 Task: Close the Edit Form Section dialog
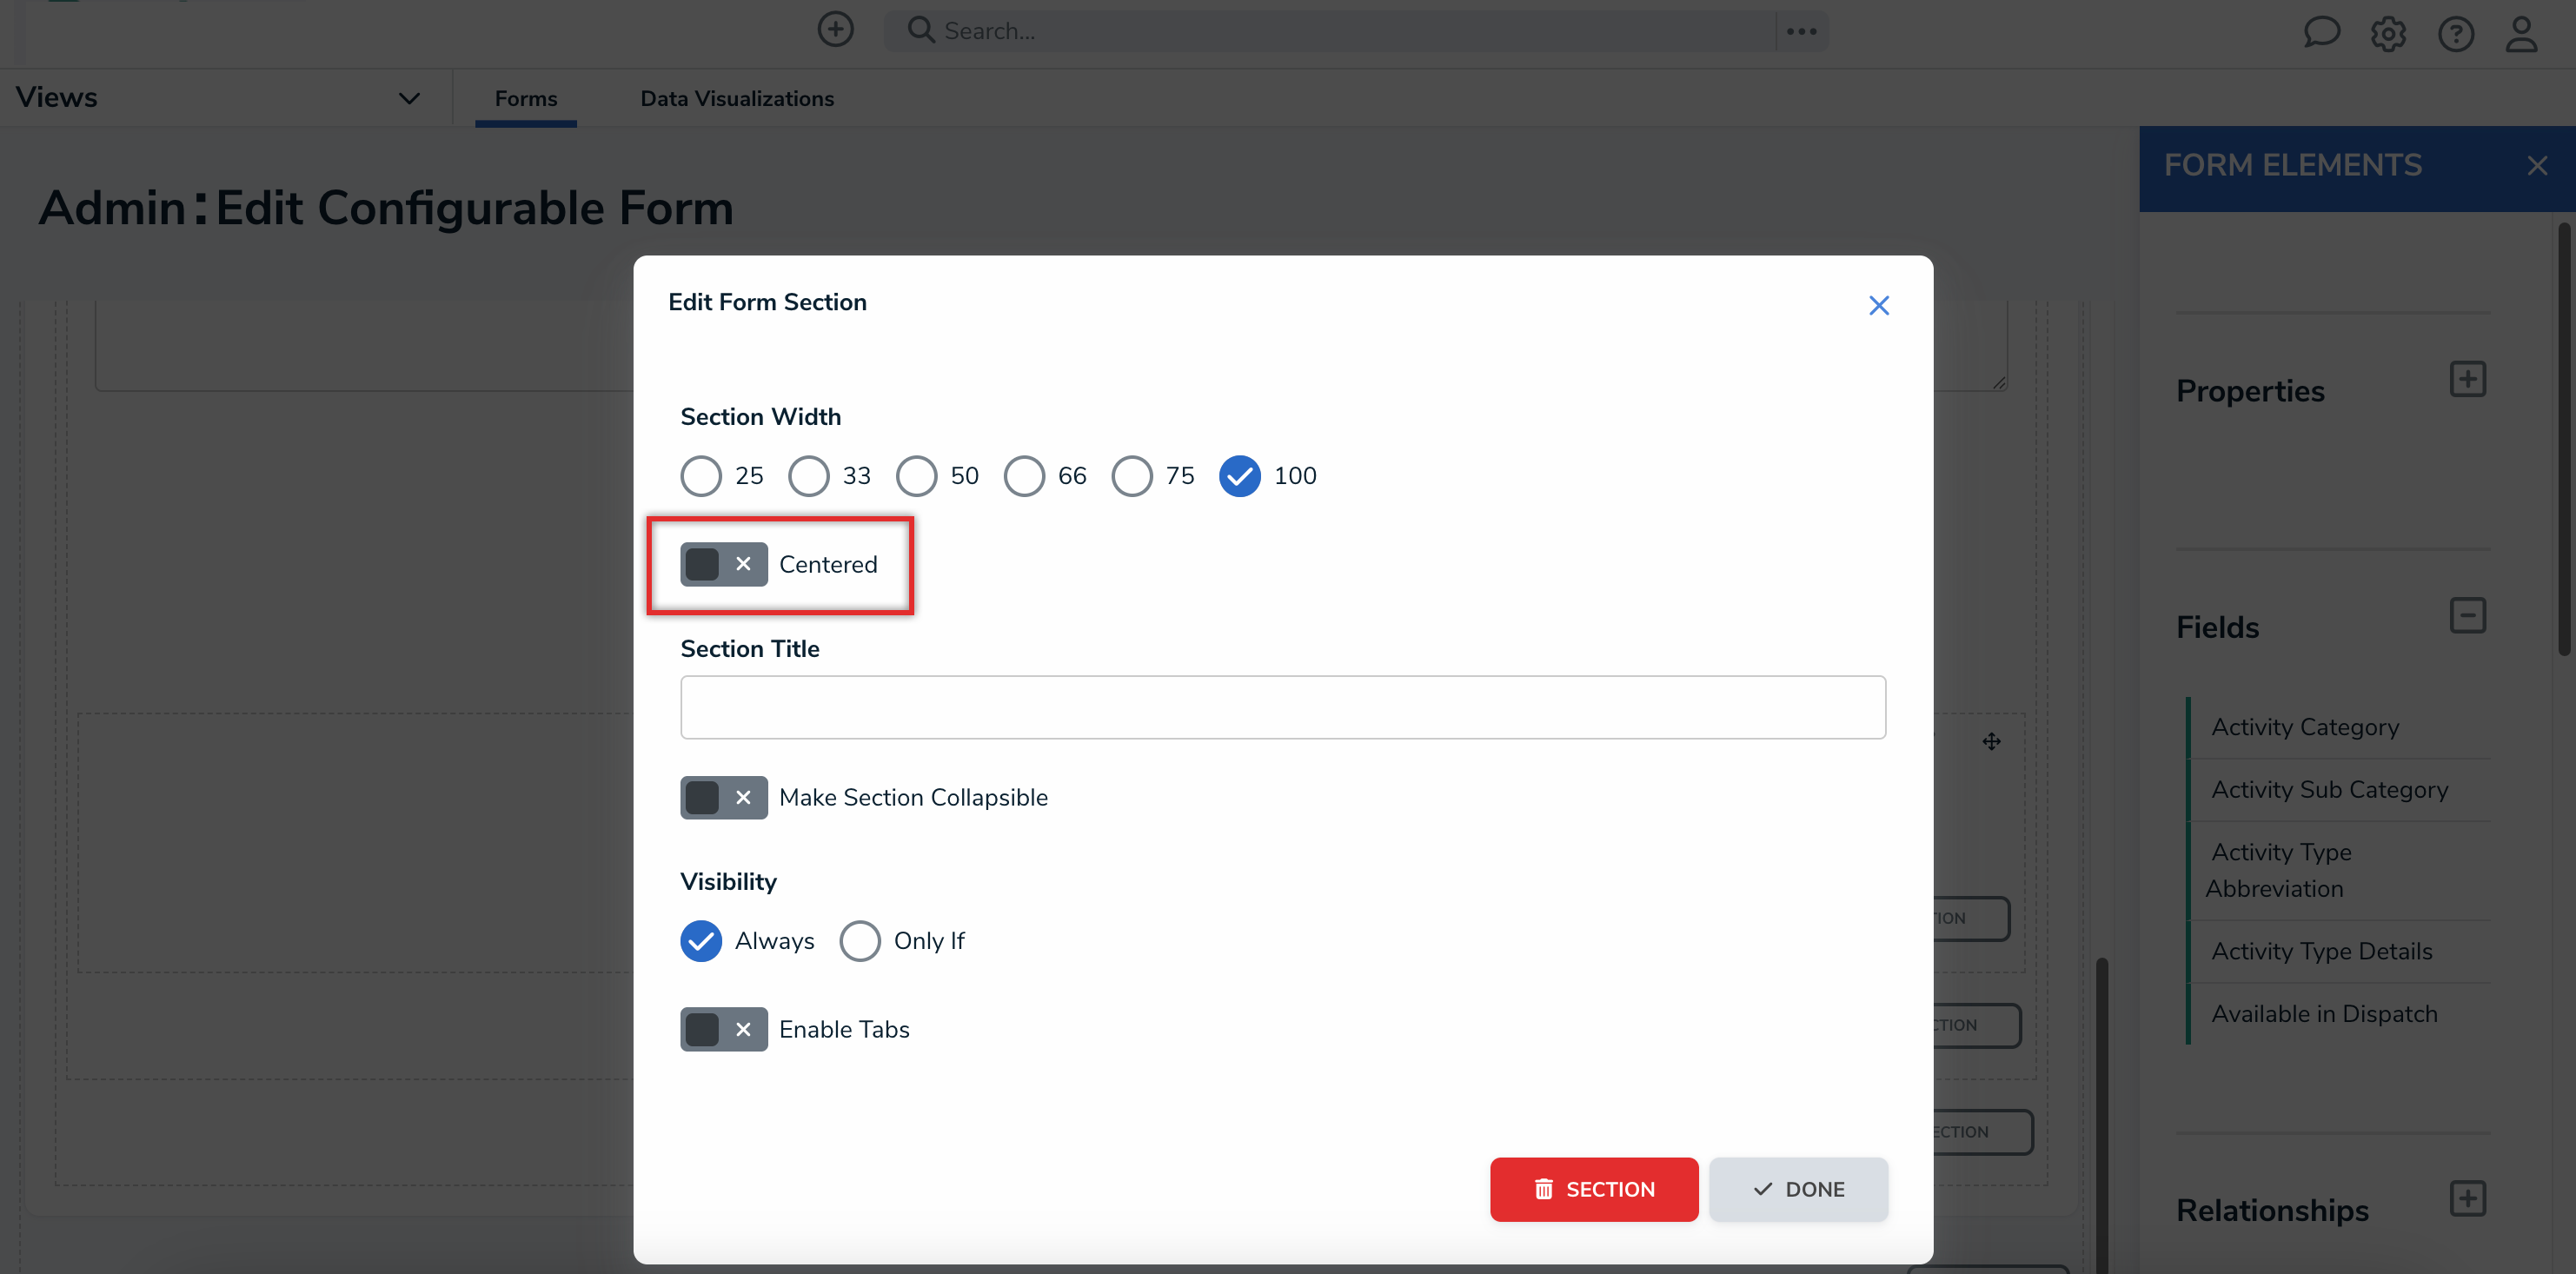pyautogui.click(x=1878, y=305)
